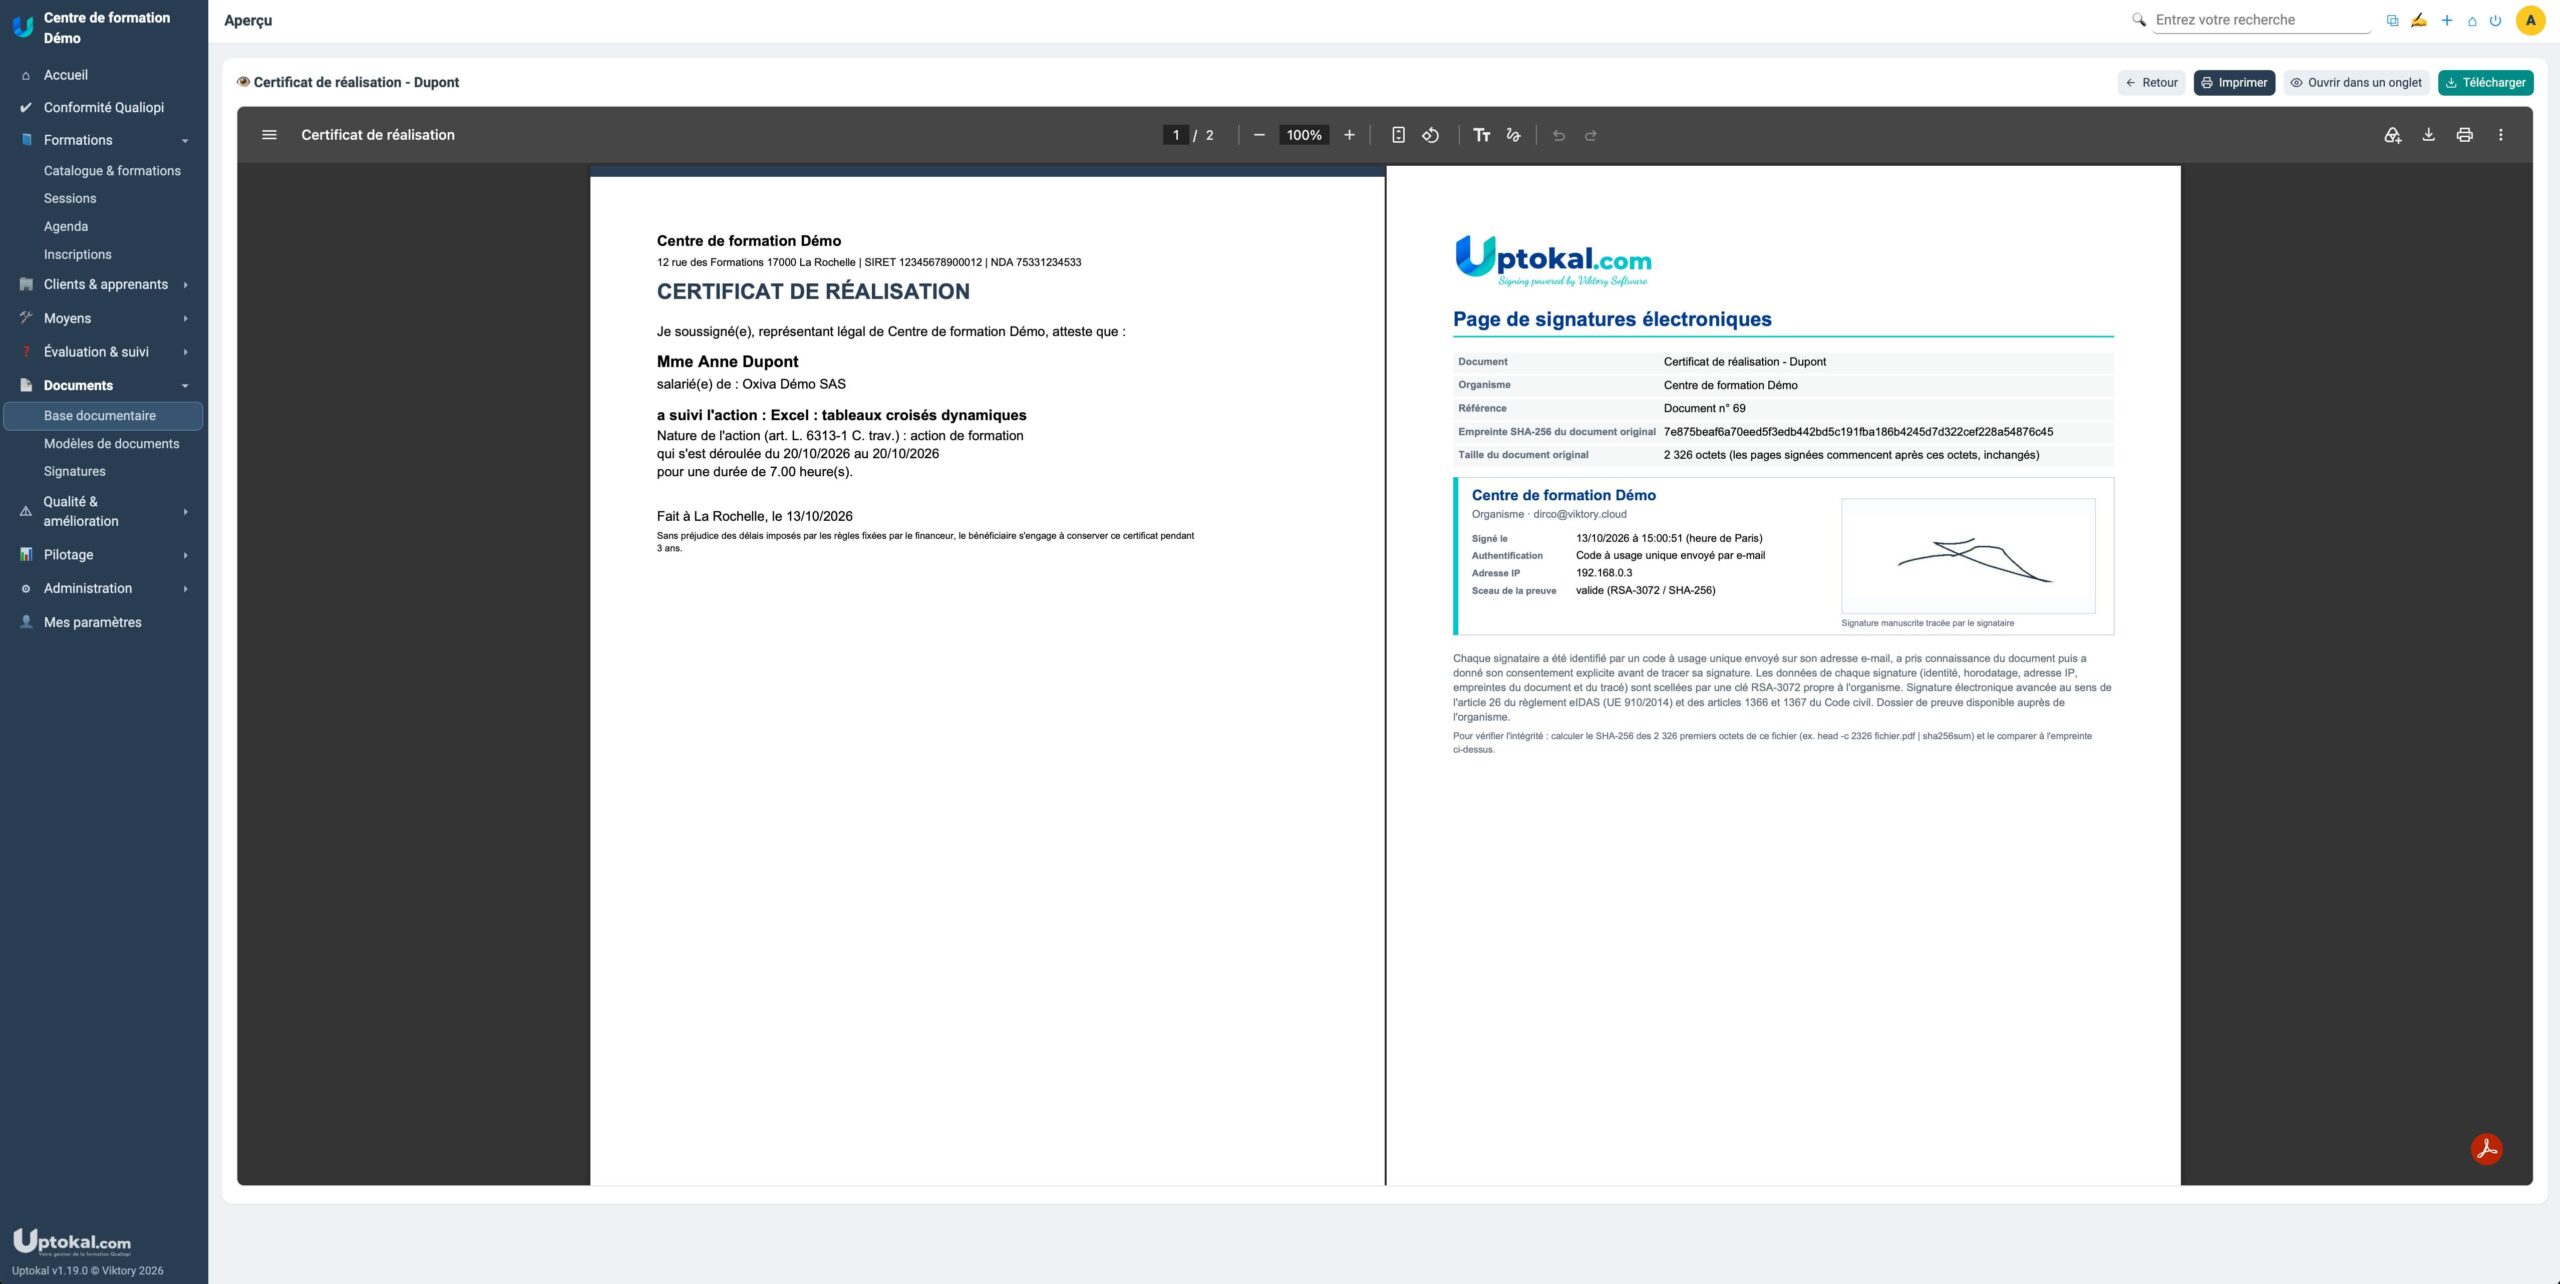Expand Qualité & amélioration menu

[104, 511]
